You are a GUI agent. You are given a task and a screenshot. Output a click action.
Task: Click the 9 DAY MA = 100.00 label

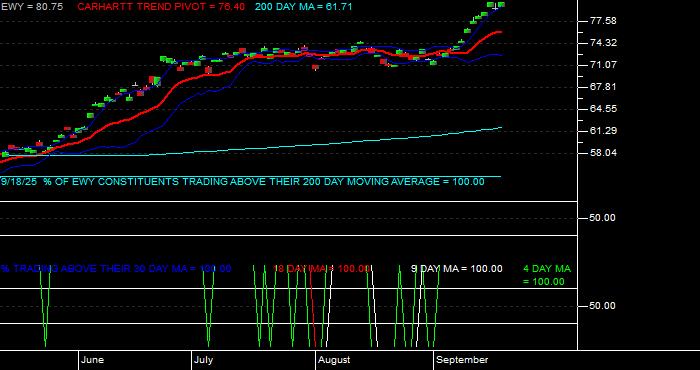point(457,268)
